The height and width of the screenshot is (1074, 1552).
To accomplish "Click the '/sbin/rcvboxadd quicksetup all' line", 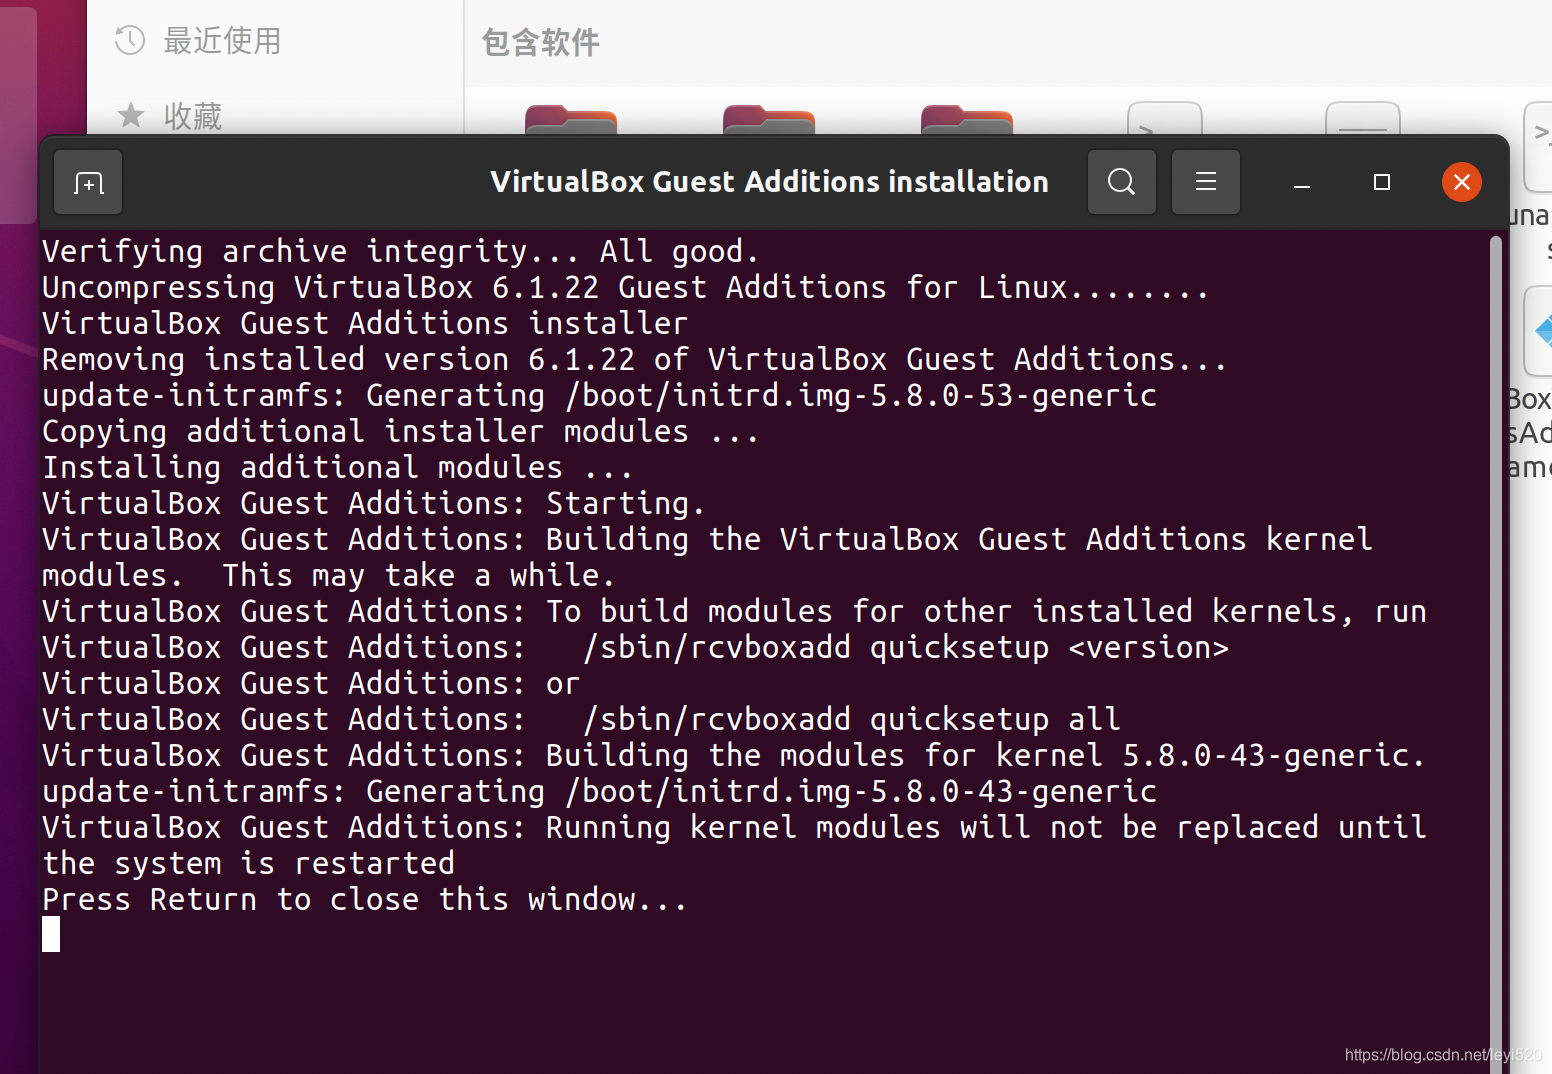I will point(581,719).
